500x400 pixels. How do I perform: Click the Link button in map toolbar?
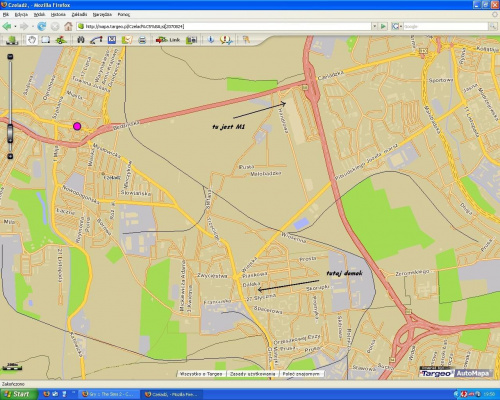(x=168, y=40)
